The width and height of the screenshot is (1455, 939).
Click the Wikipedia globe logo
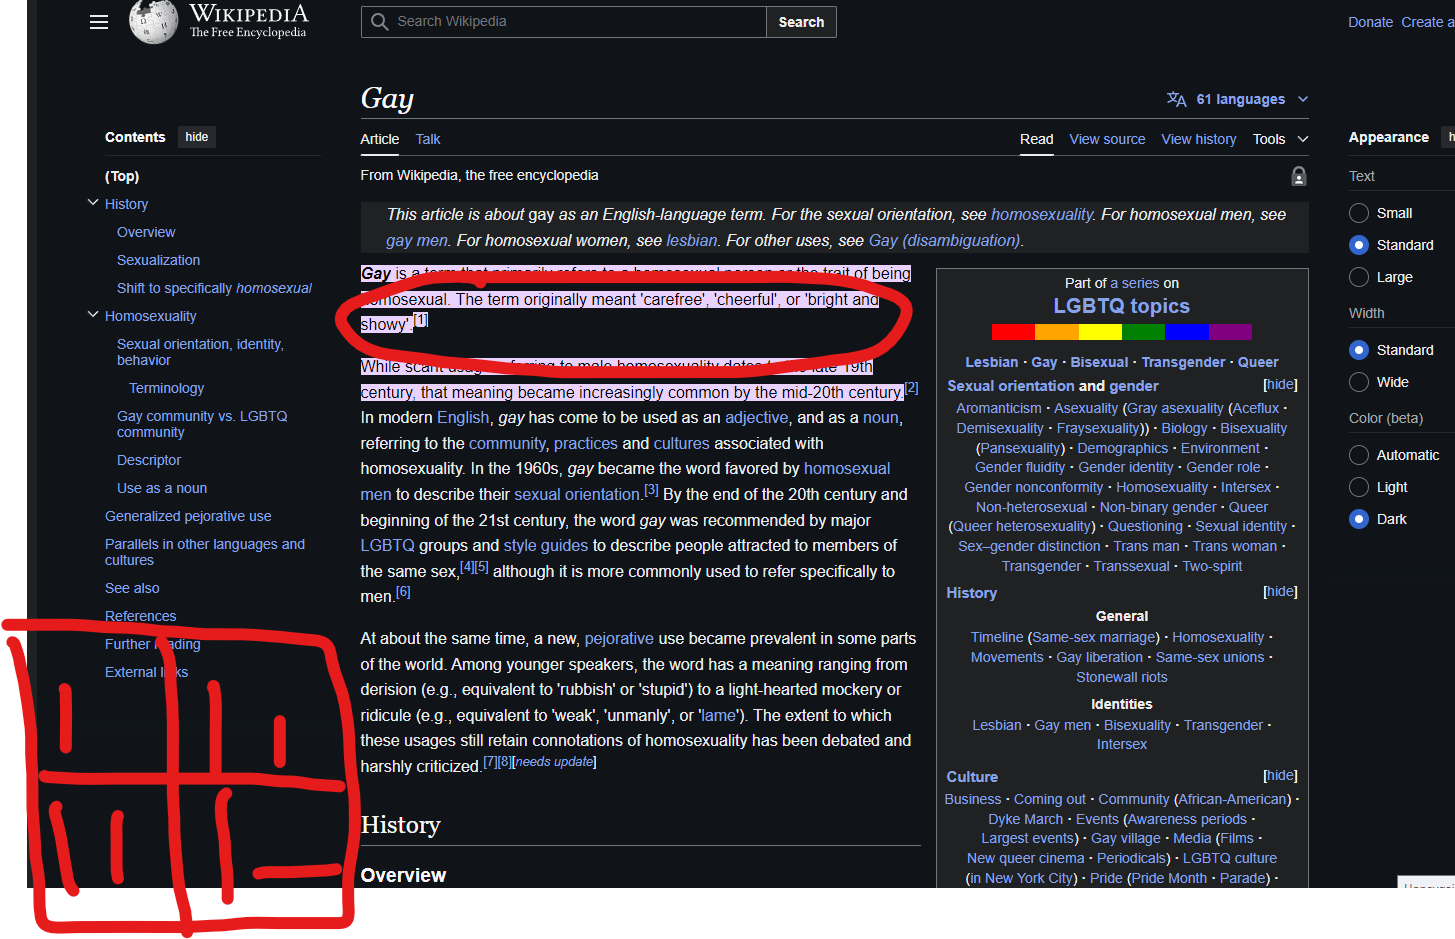[154, 22]
